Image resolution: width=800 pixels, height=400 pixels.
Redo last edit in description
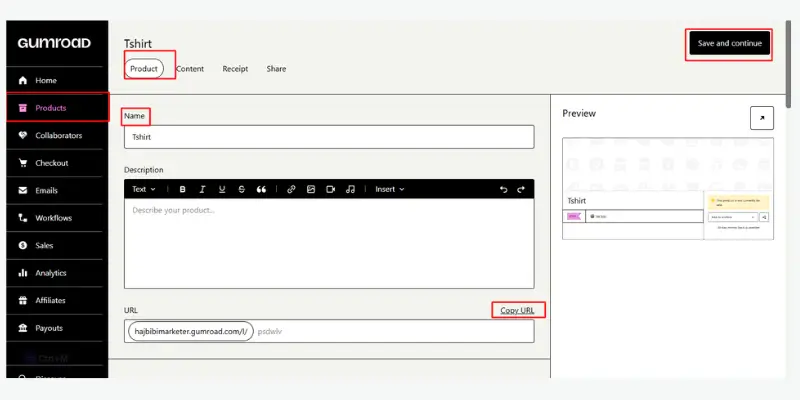(521, 189)
